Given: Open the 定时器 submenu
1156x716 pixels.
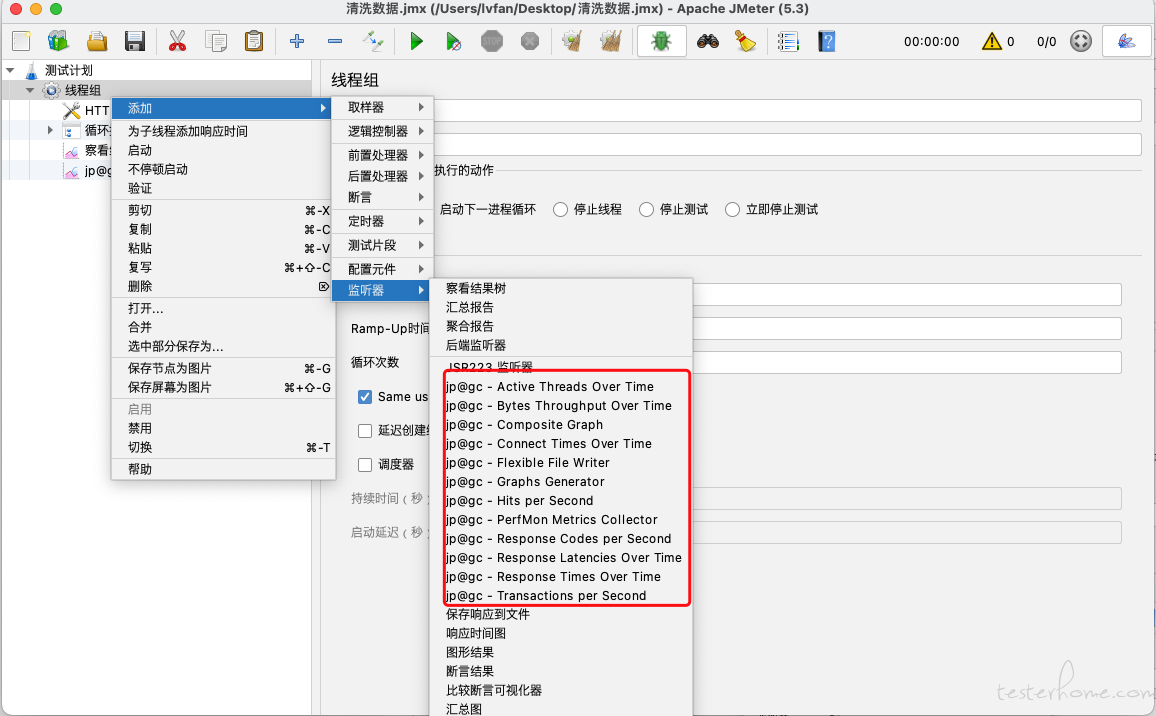Looking at the screenshot, I should click(383, 221).
